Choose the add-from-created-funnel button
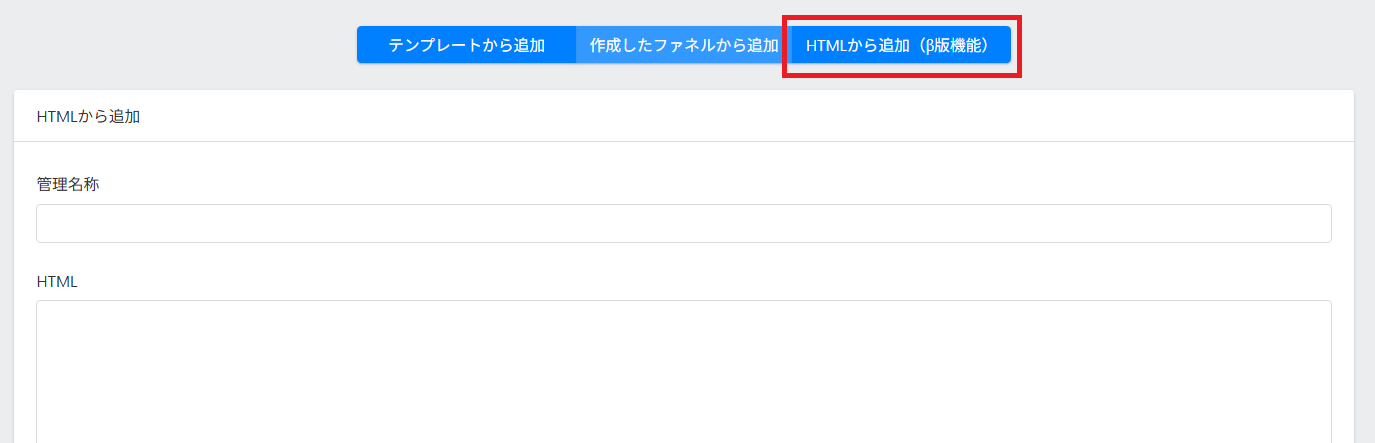Image resolution: width=1375 pixels, height=443 pixels. (683, 45)
